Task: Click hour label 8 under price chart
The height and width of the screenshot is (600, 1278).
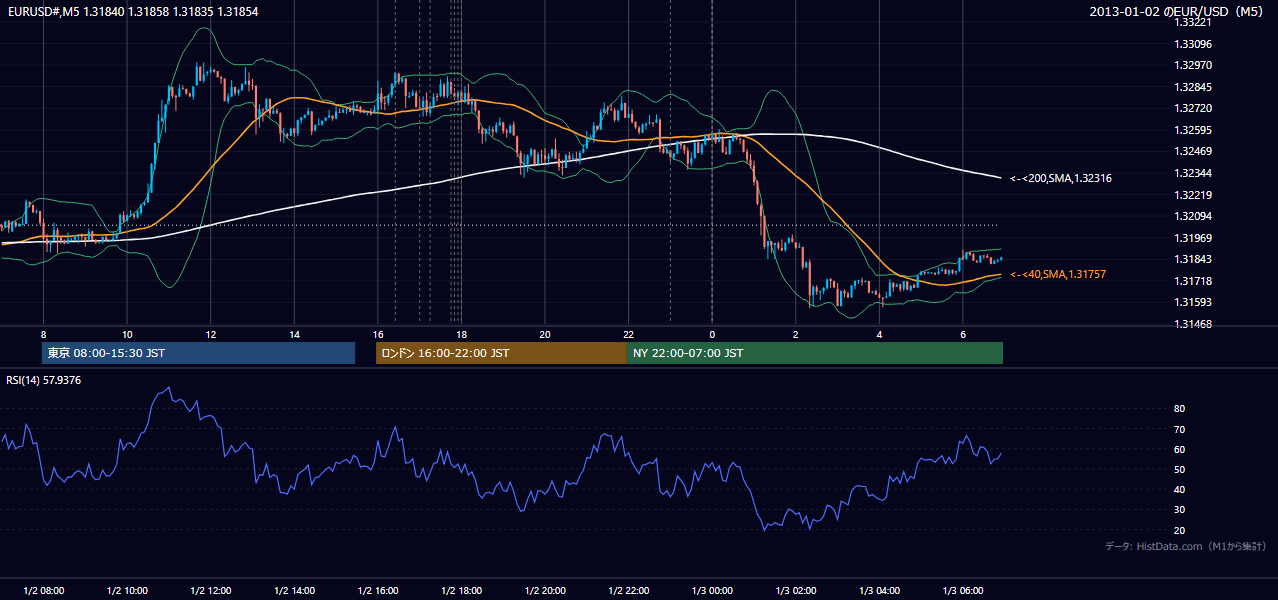Action: (x=43, y=334)
